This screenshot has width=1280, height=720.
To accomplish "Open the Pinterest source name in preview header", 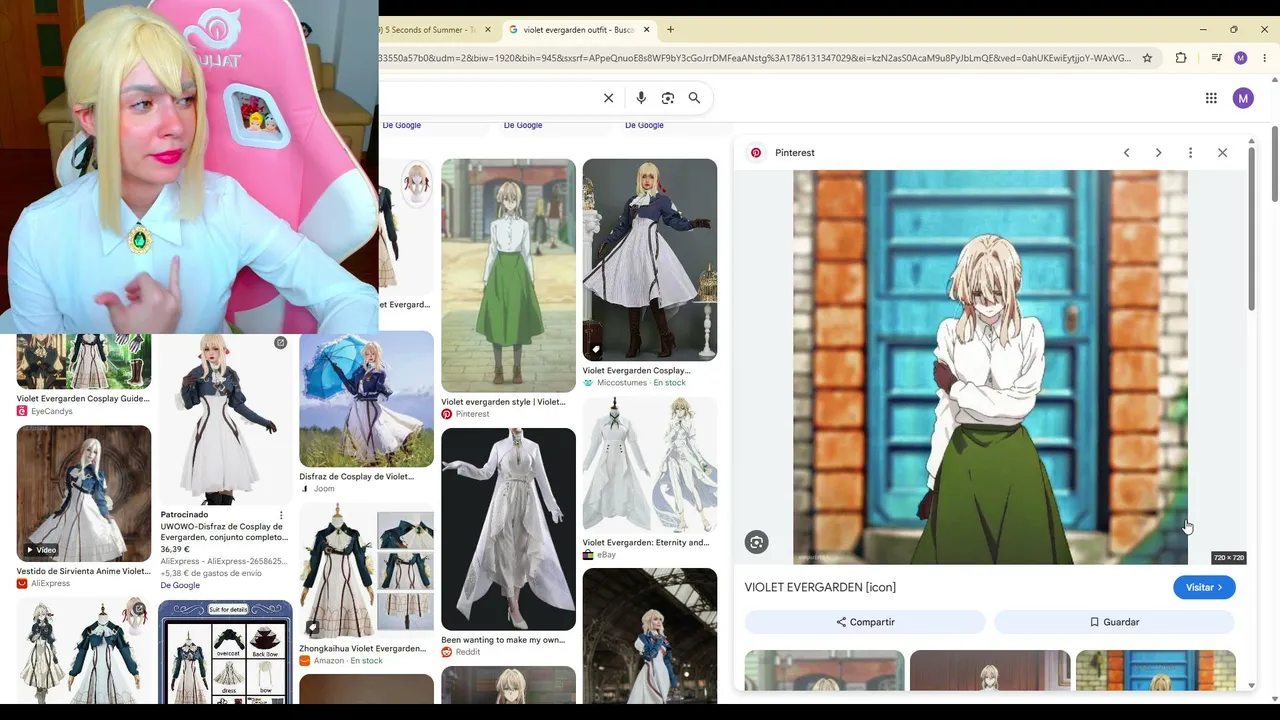I will pyautogui.click(x=795, y=153).
